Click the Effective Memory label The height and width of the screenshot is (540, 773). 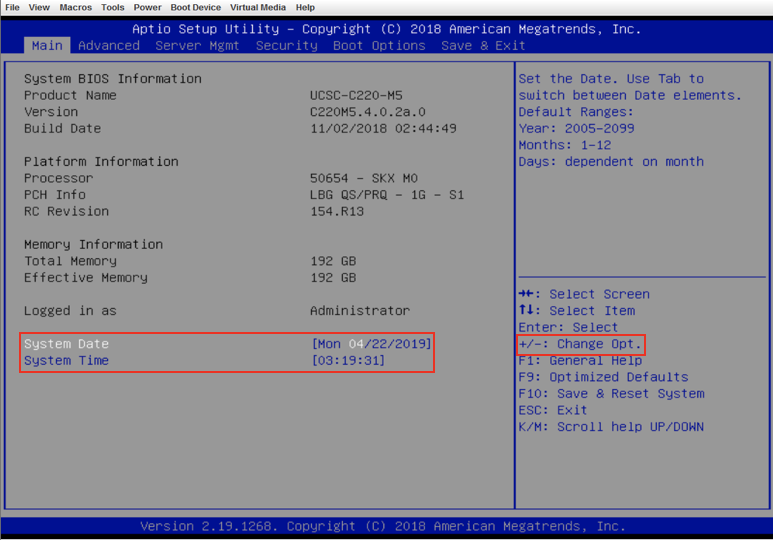(x=86, y=278)
